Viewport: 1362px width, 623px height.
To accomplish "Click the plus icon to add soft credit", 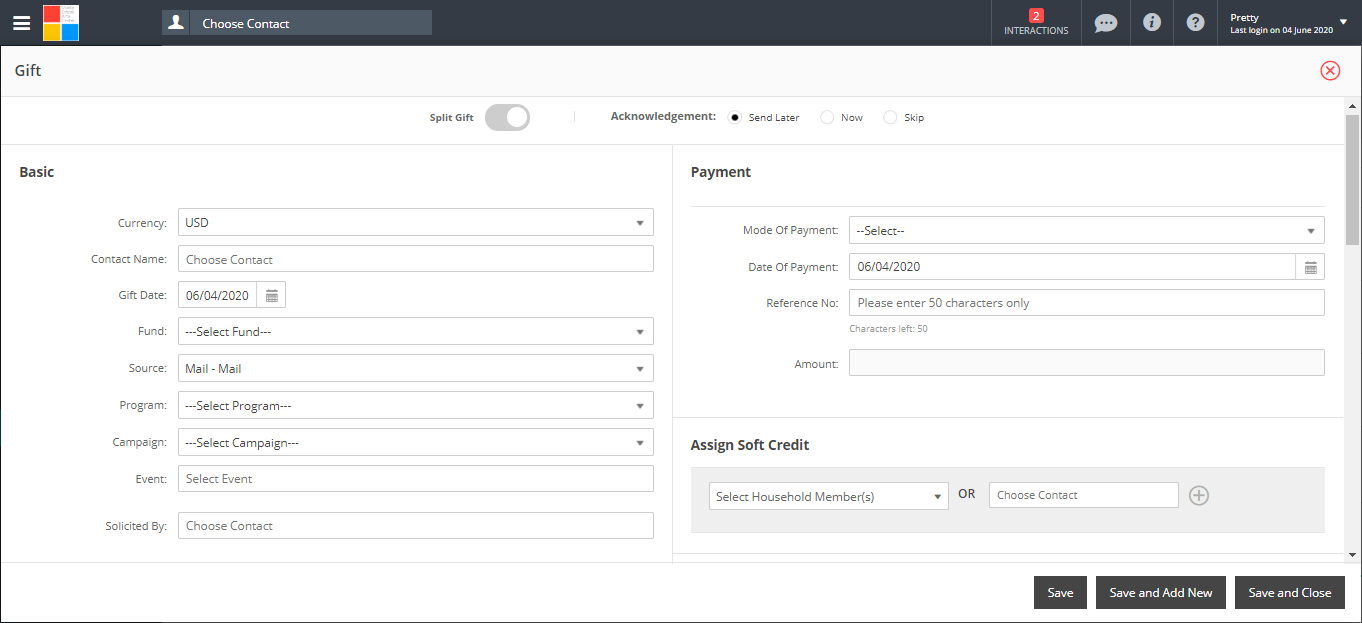I will (x=1199, y=495).
